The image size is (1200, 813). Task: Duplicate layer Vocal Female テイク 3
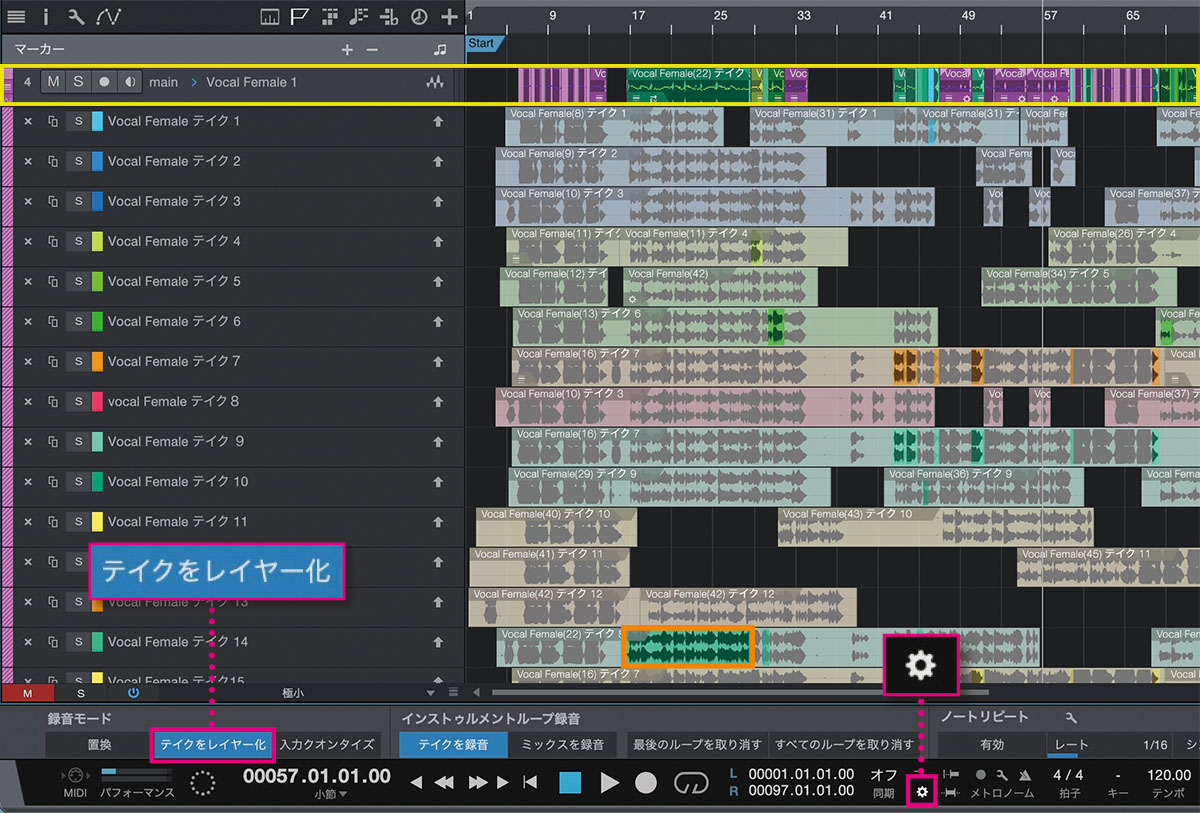pos(53,201)
